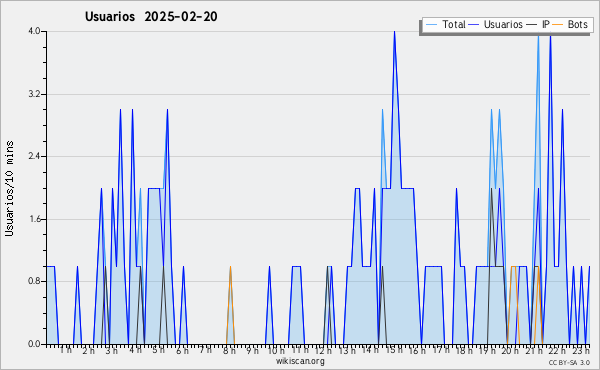
Task: Click the y-axis value 3.2
Action: click(34, 94)
